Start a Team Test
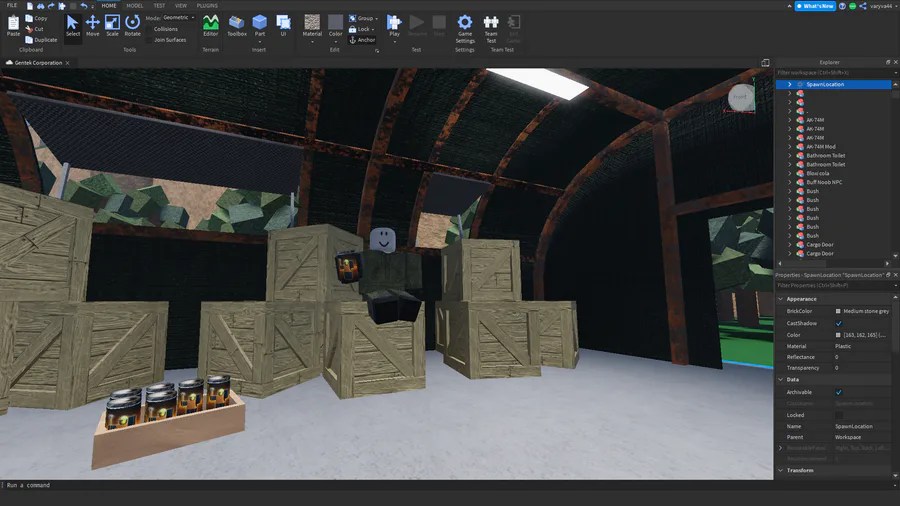The height and width of the screenshot is (506, 900). pos(491,29)
